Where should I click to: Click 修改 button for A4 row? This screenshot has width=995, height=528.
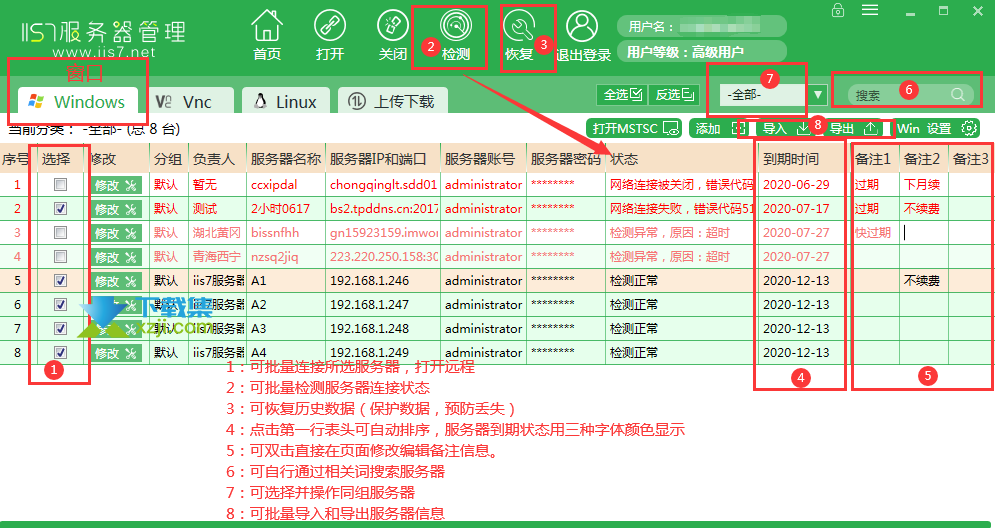[x=116, y=353]
